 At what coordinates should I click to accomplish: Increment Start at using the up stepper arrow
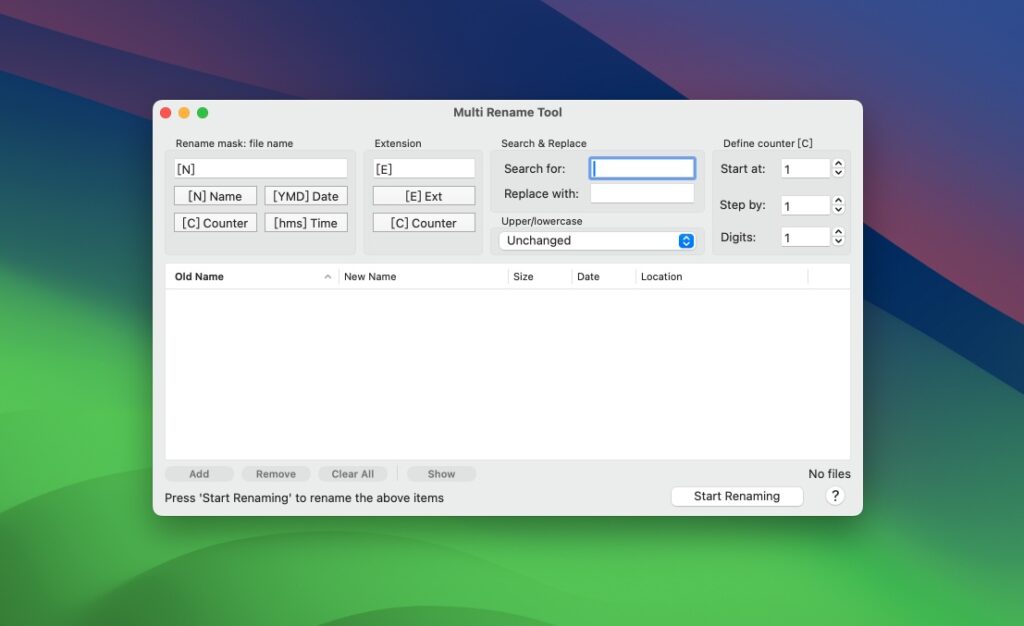(838, 163)
